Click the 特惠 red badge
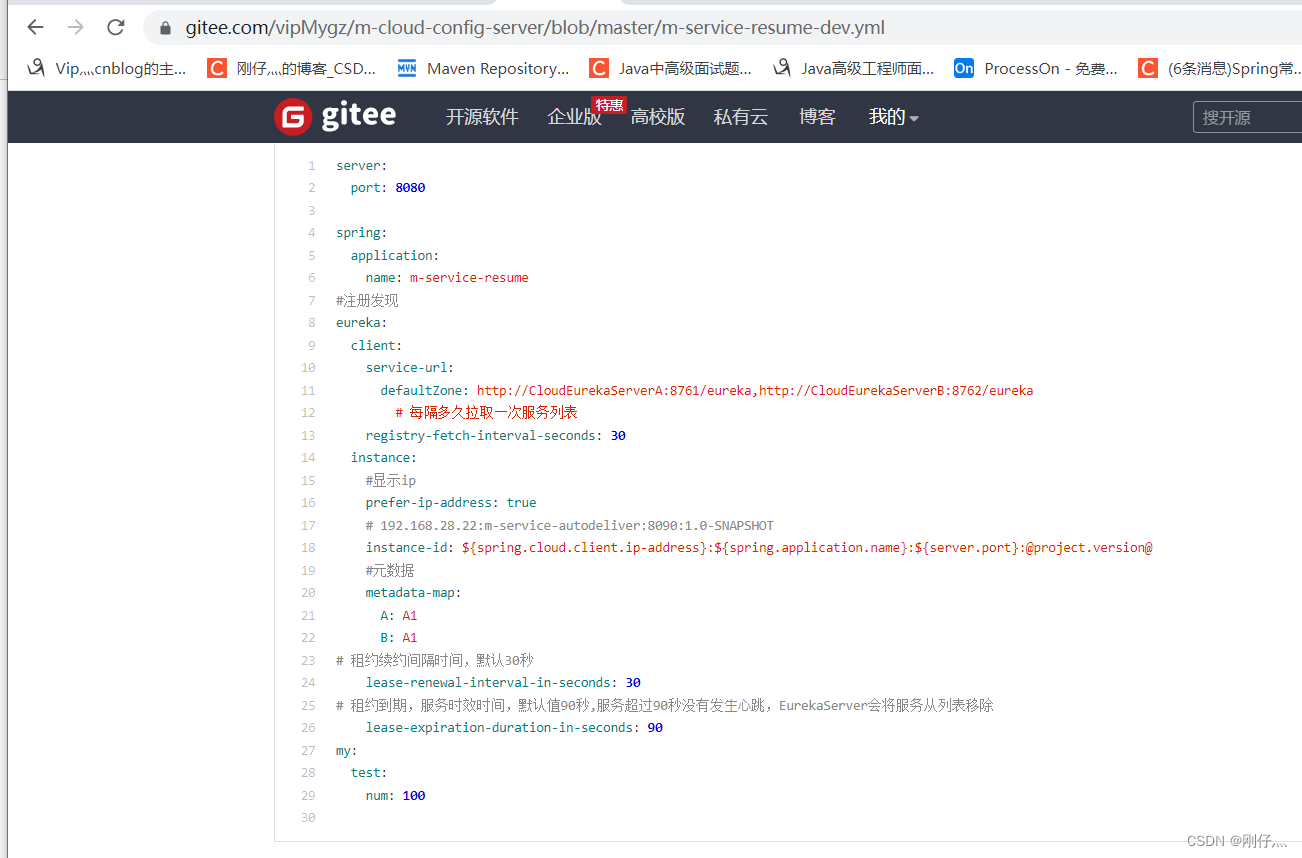 click(609, 105)
